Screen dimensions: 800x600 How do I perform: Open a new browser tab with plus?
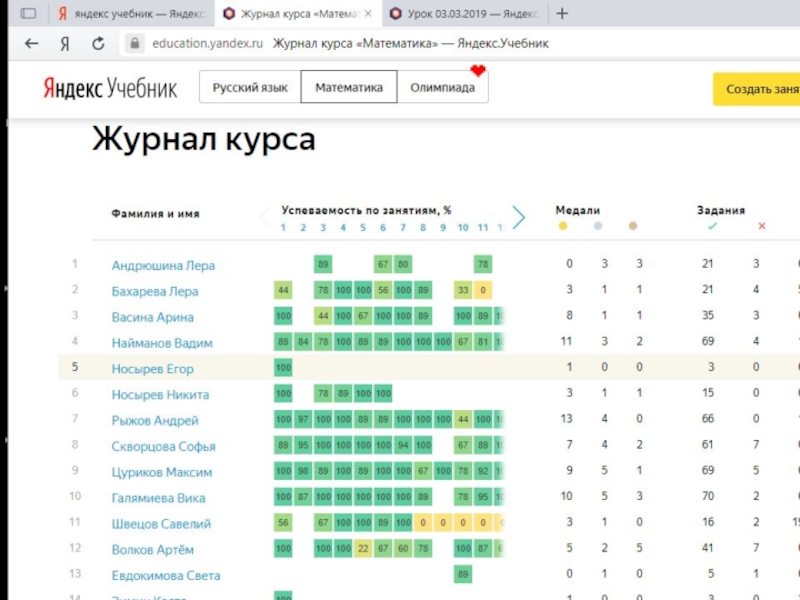[x=562, y=14]
